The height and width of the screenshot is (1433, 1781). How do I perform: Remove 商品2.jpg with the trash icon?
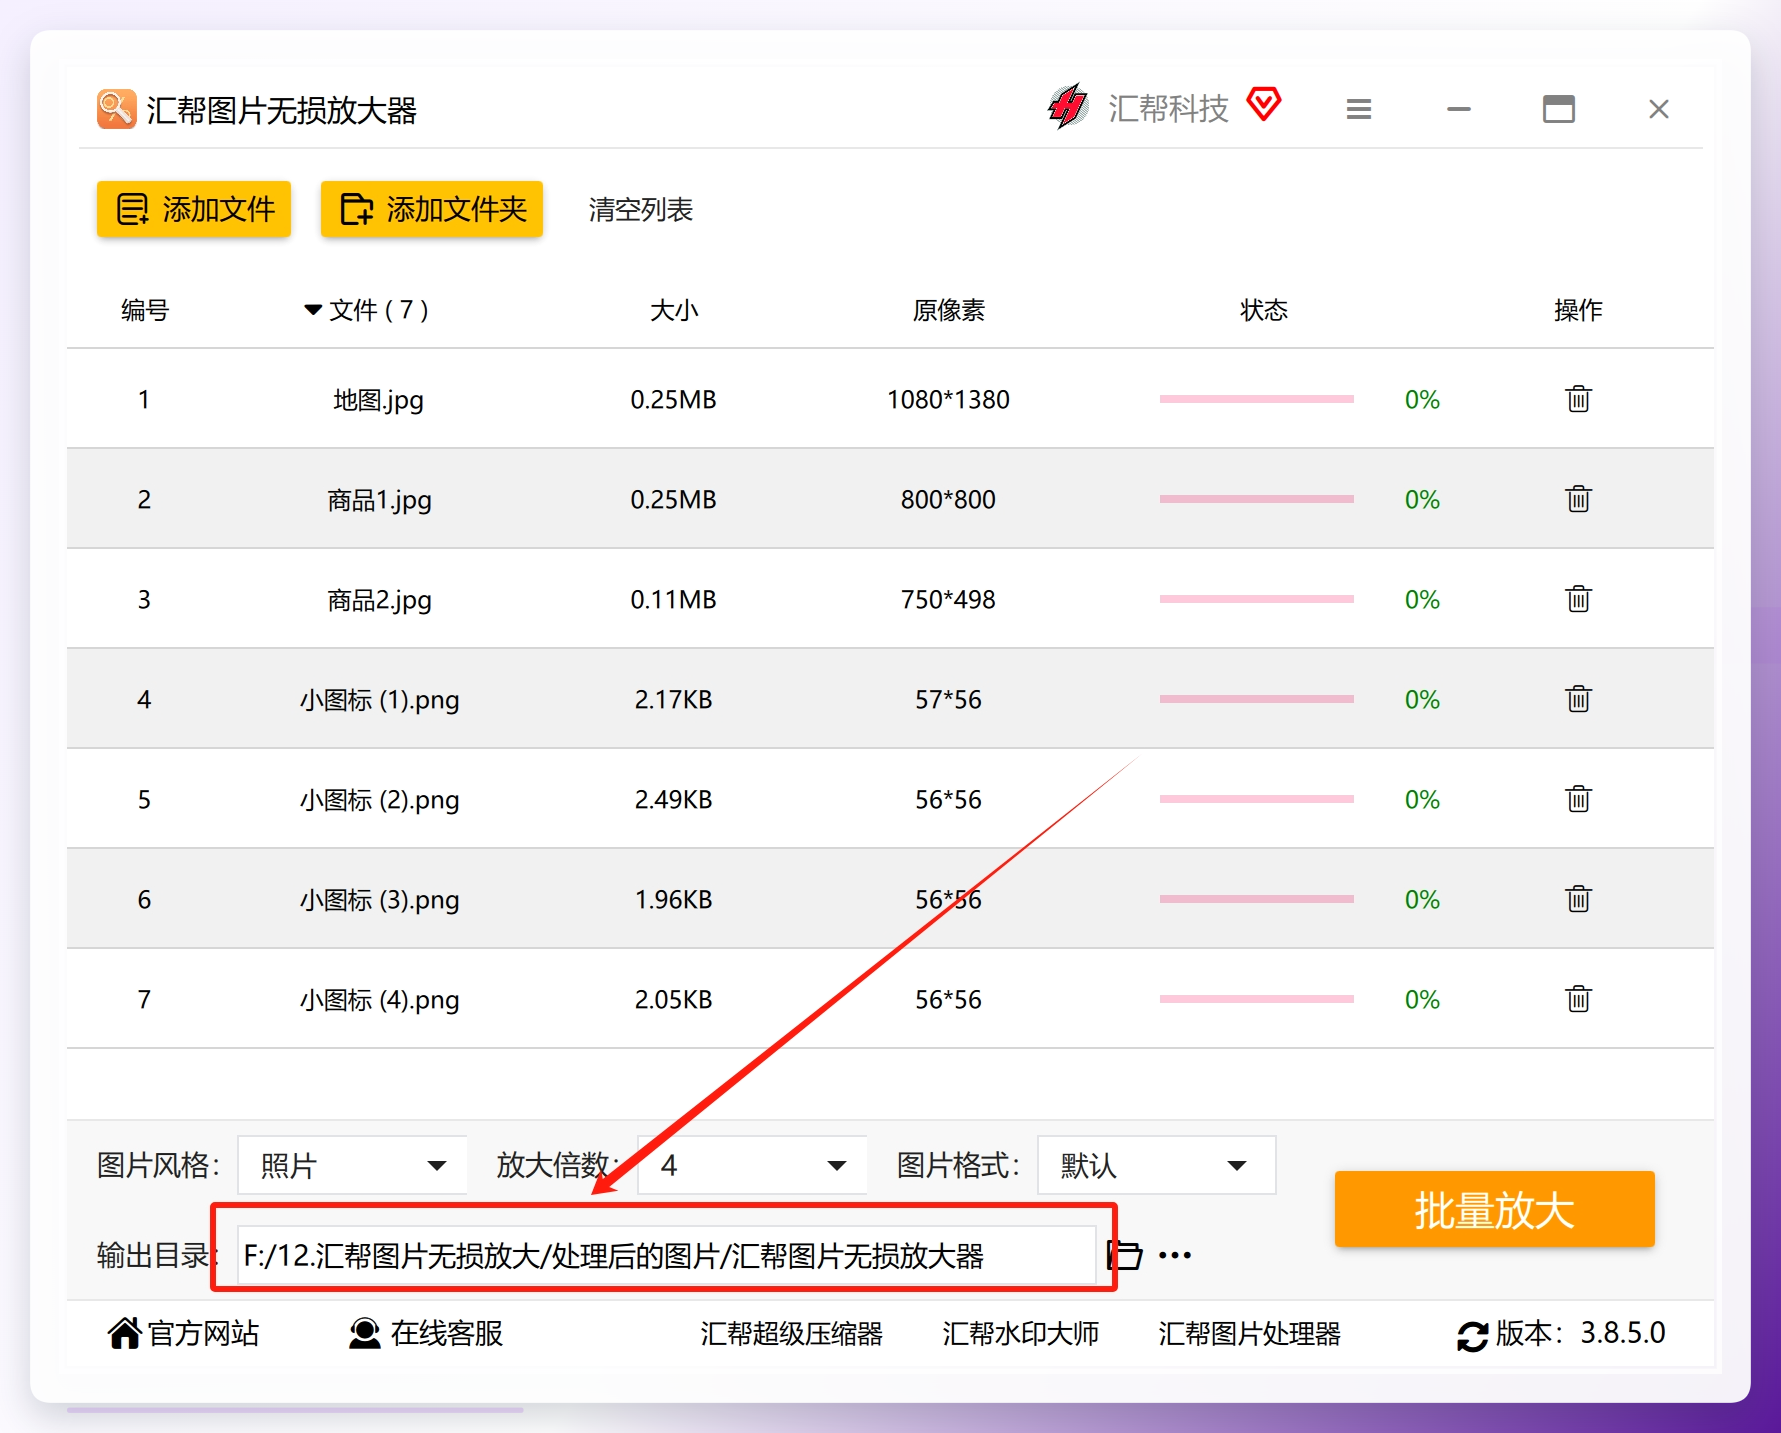[x=1578, y=599]
